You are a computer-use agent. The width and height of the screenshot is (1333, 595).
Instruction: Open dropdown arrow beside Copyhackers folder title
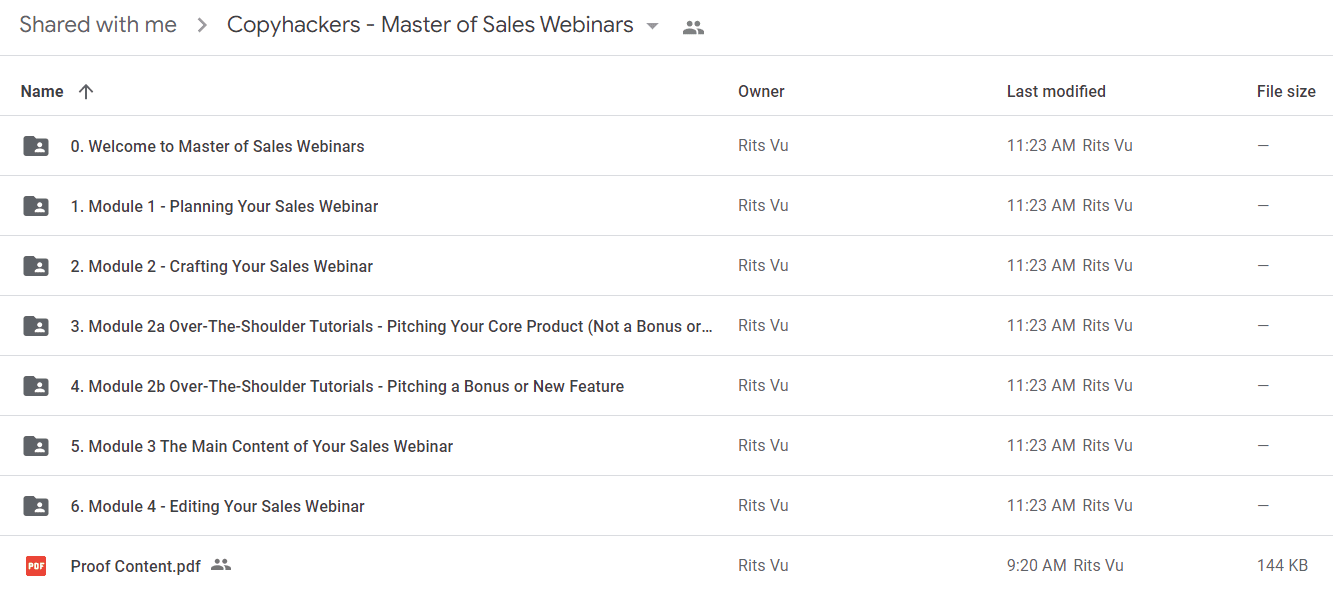point(652,26)
